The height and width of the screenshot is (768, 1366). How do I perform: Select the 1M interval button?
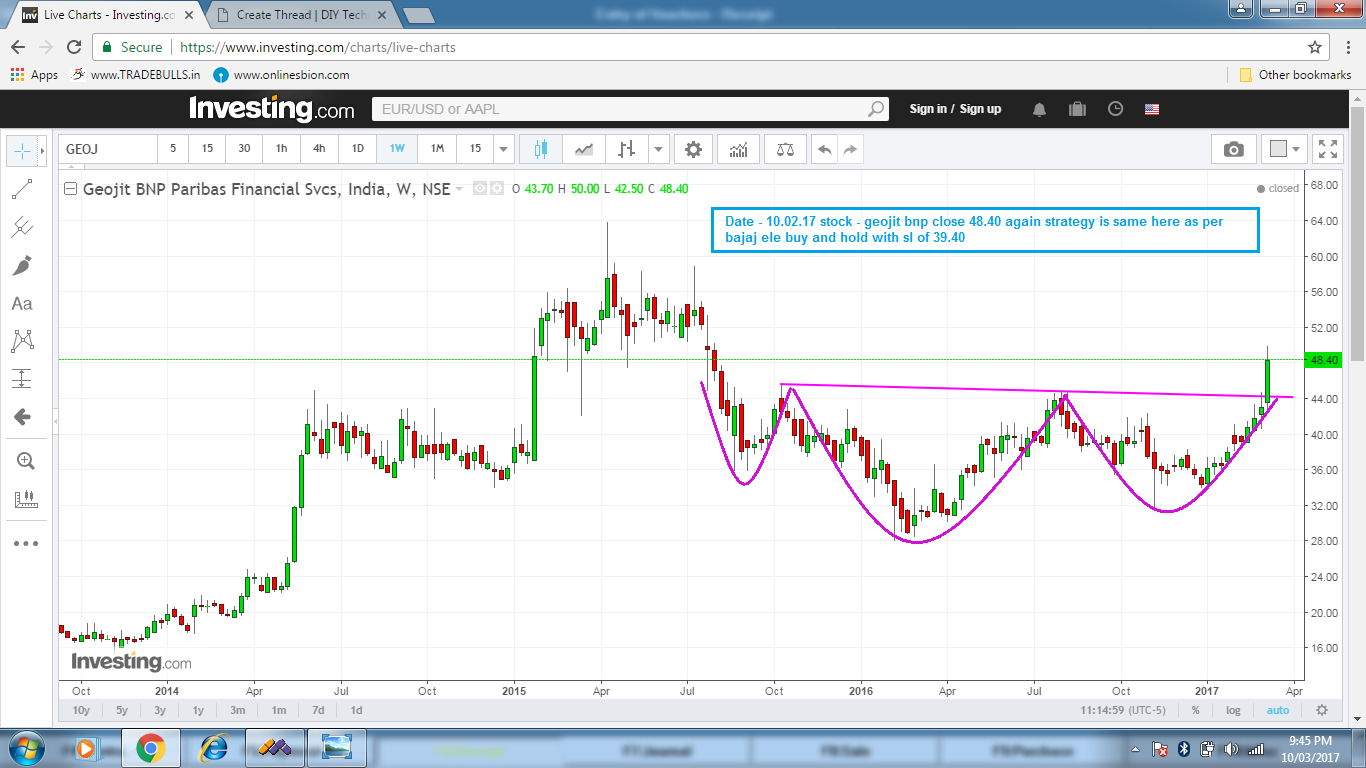[x=437, y=149]
